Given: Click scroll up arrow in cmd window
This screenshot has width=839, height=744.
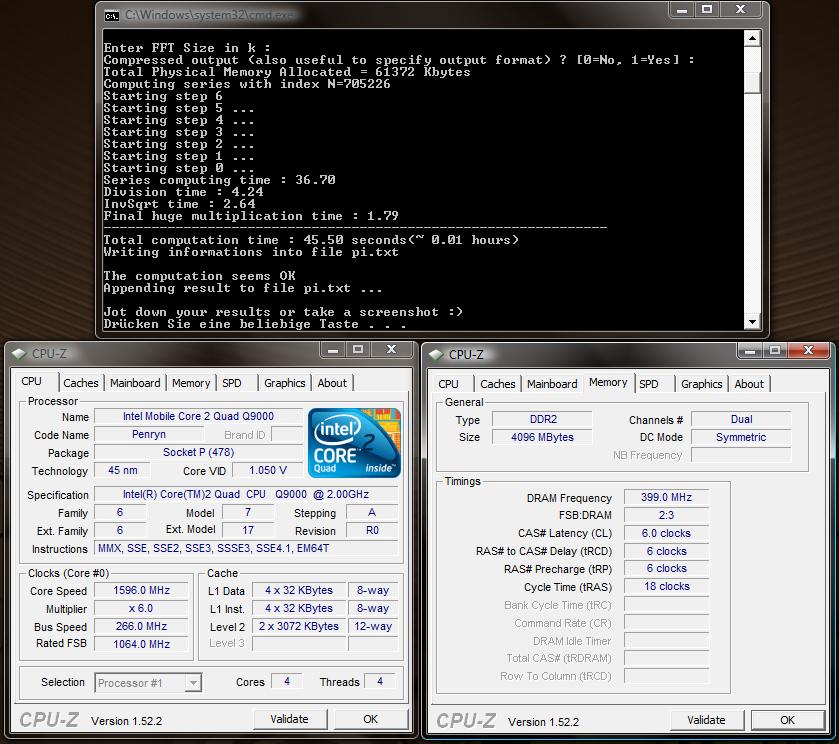Looking at the screenshot, I should pos(752,38).
